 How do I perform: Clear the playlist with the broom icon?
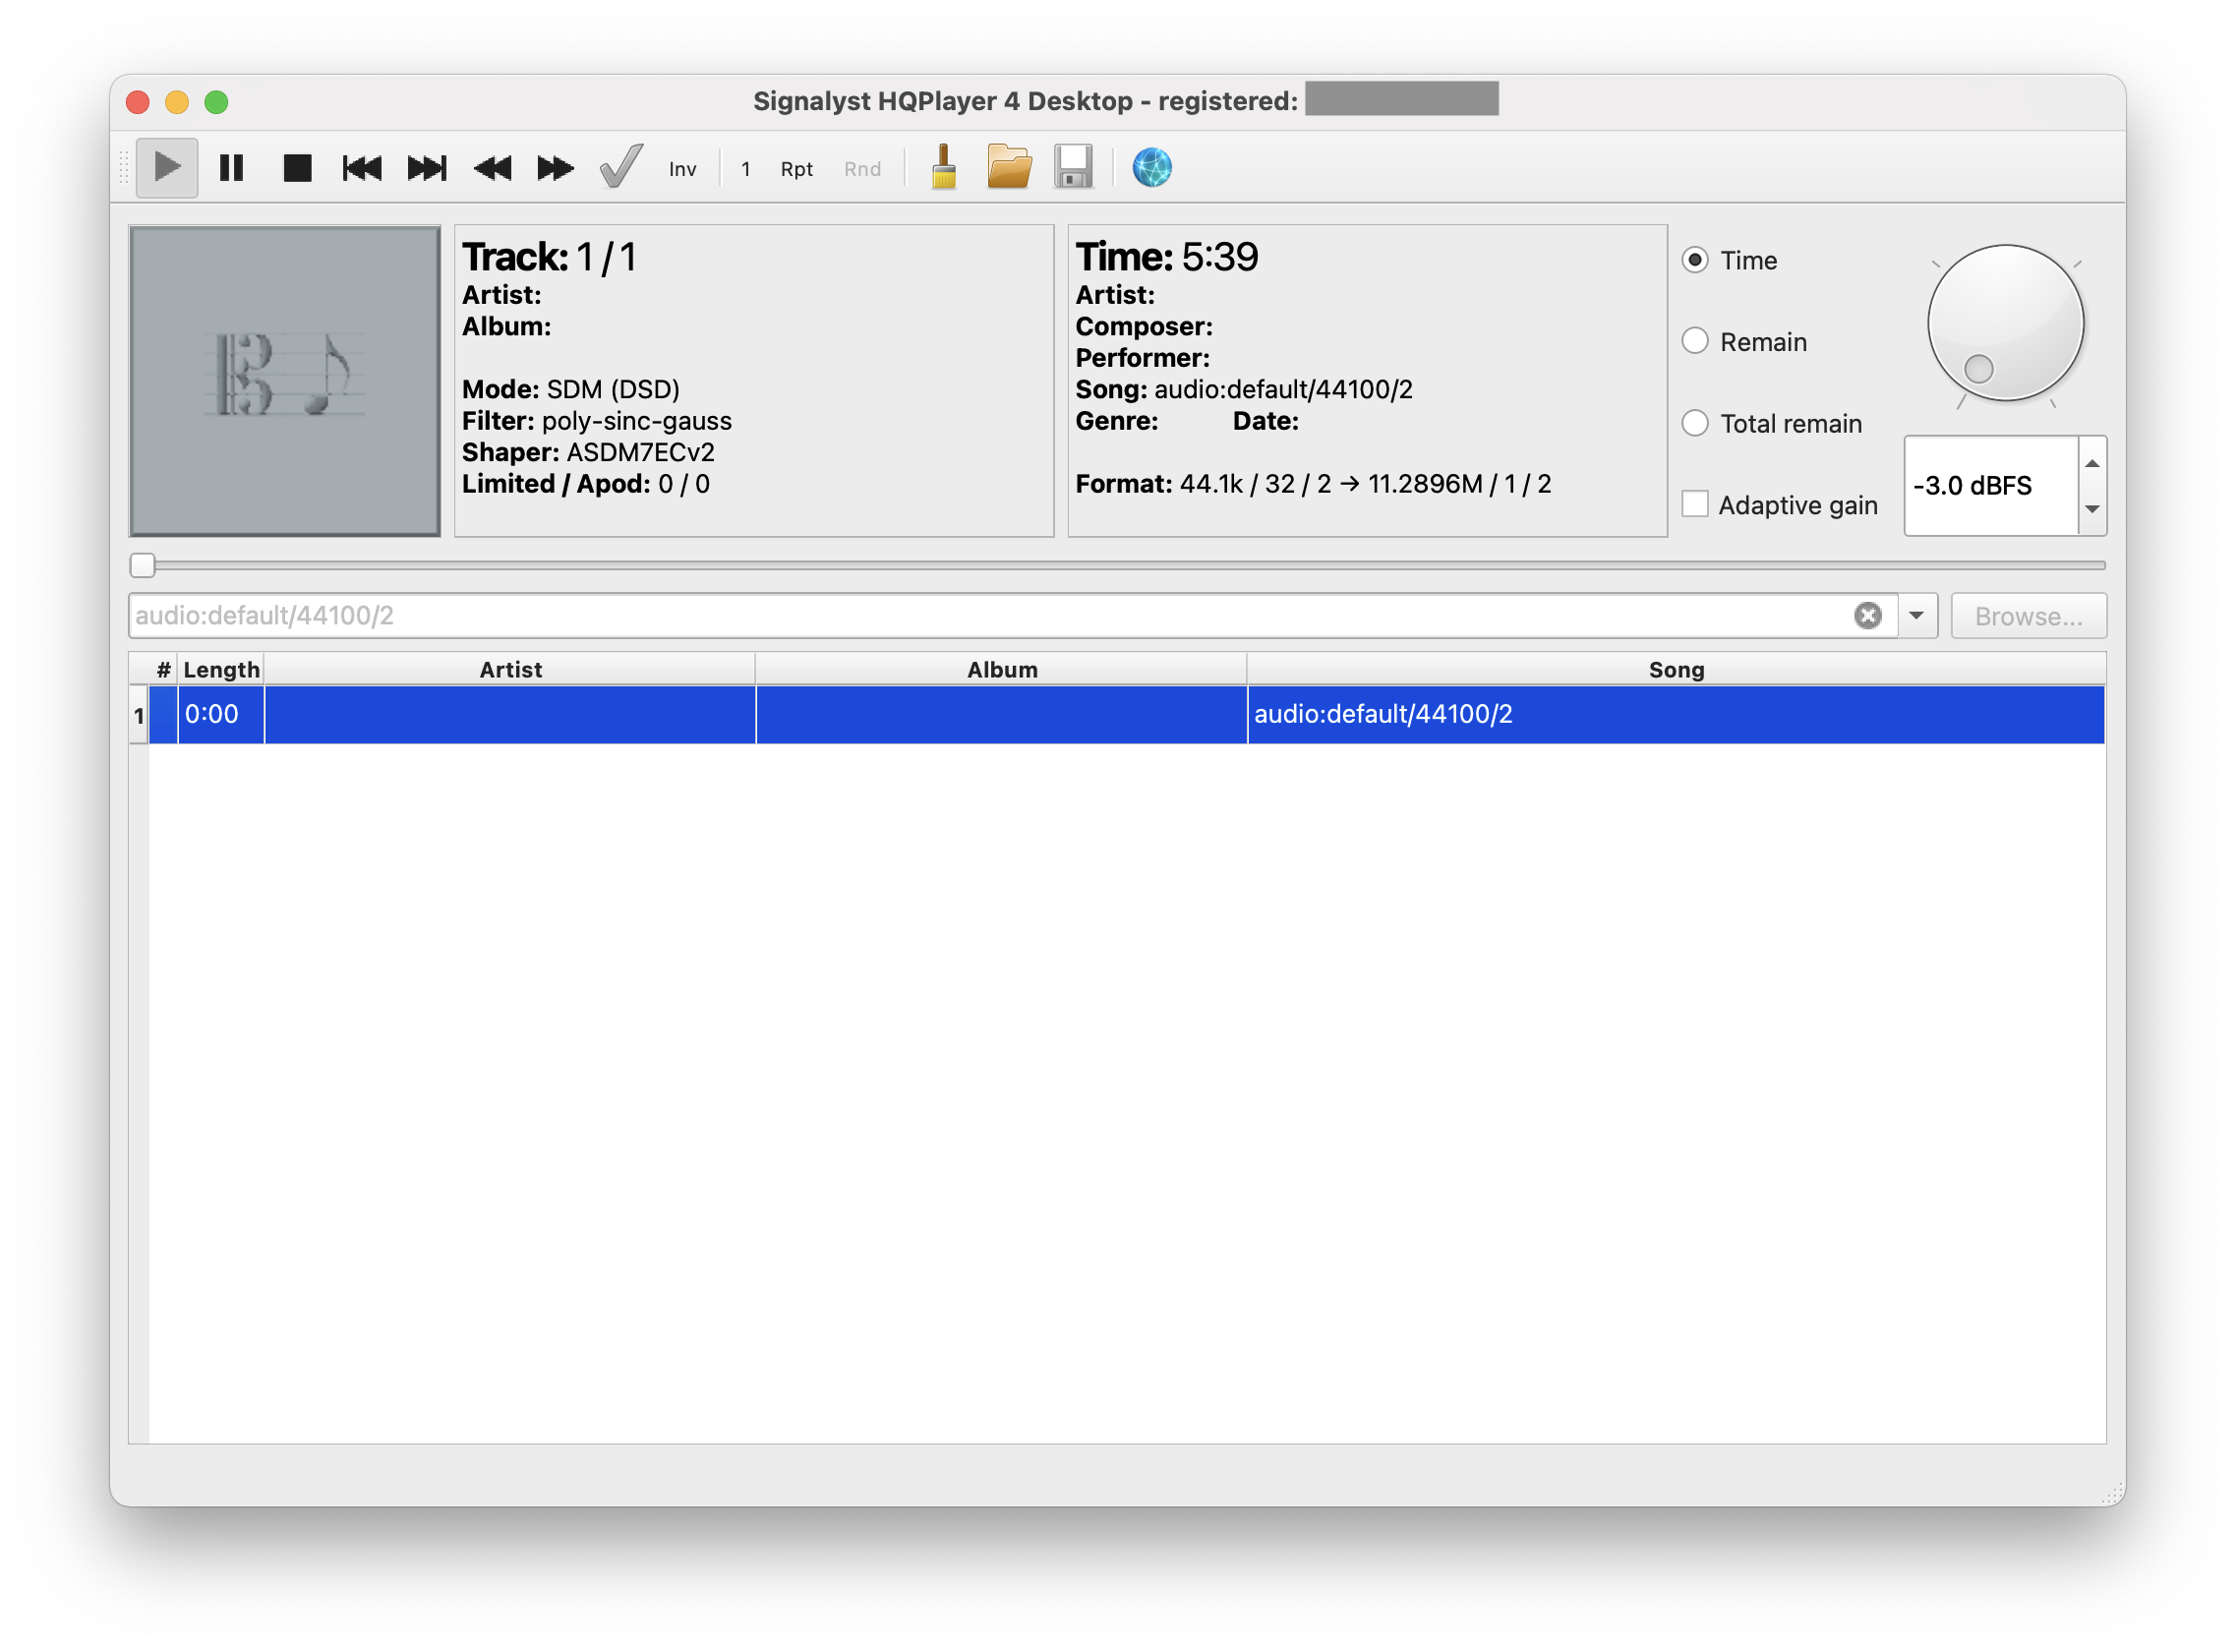pyautogui.click(x=945, y=167)
